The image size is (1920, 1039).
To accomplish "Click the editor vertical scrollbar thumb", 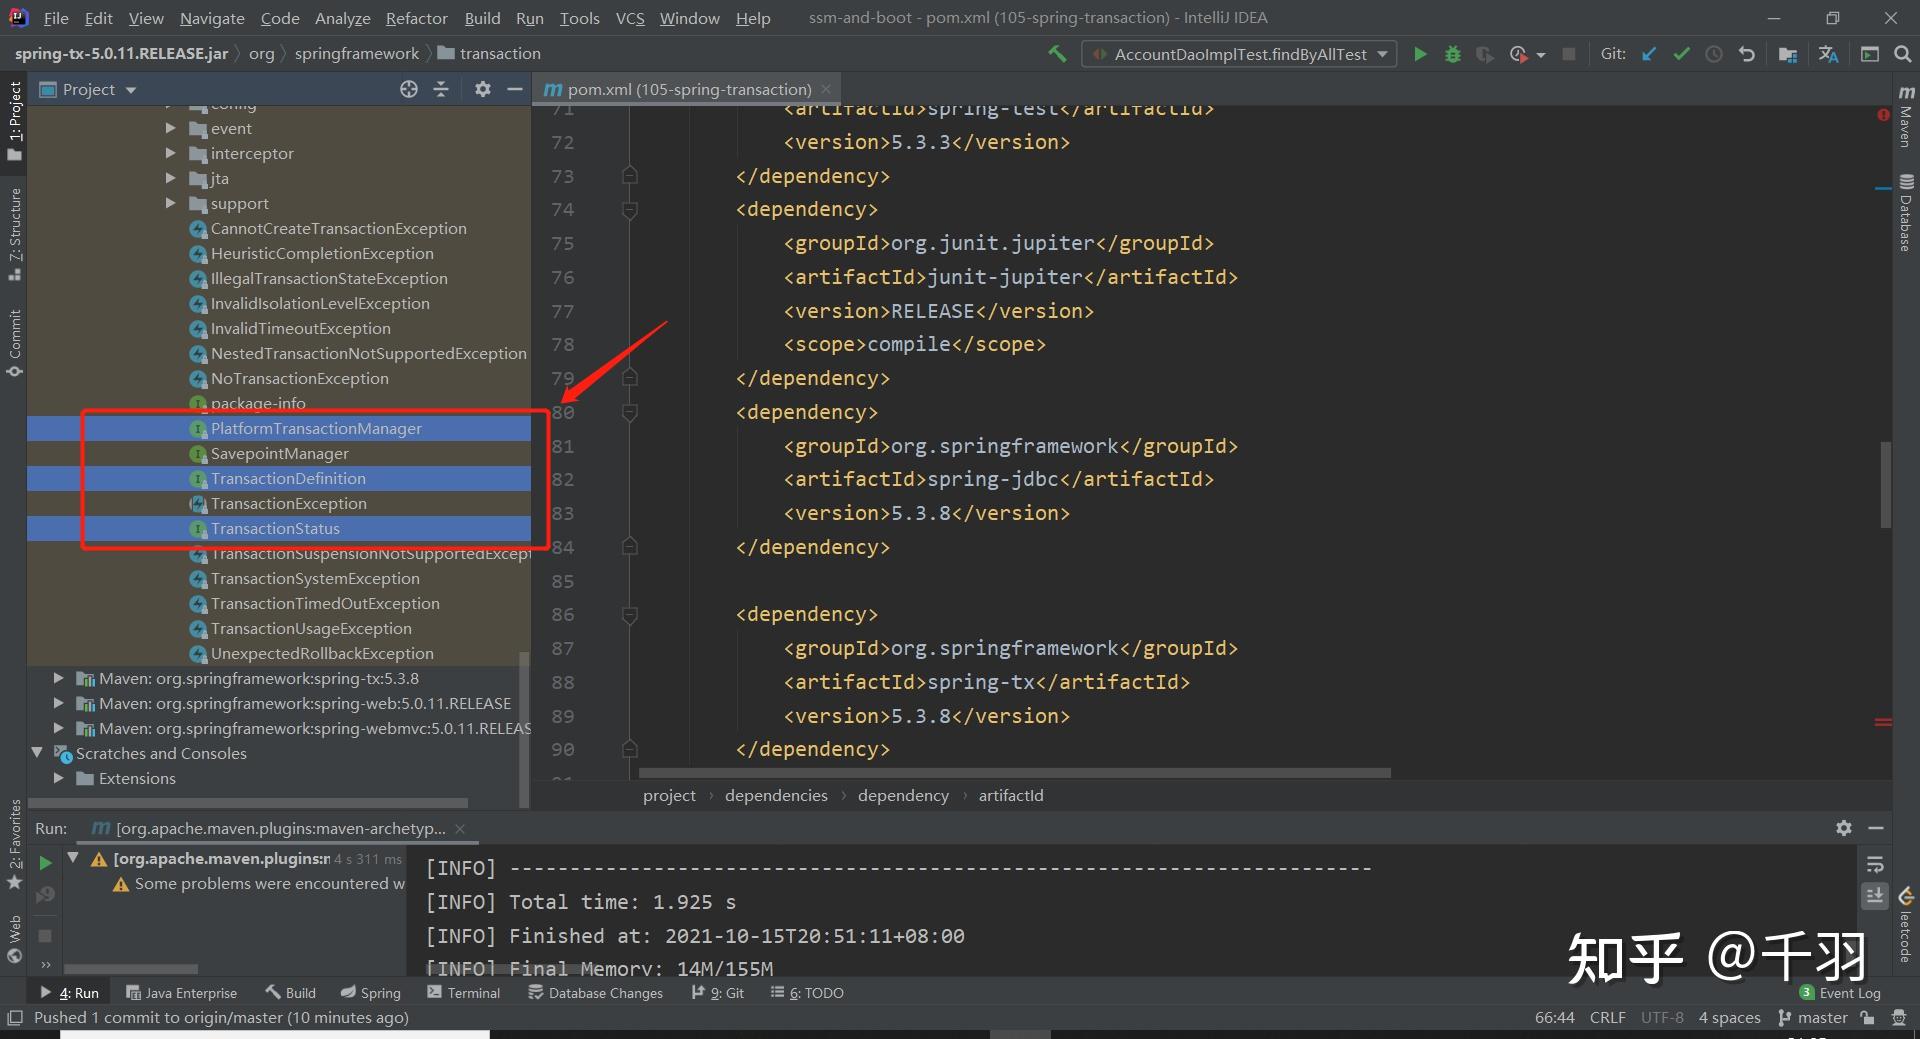I will click(x=1885, y=484).
